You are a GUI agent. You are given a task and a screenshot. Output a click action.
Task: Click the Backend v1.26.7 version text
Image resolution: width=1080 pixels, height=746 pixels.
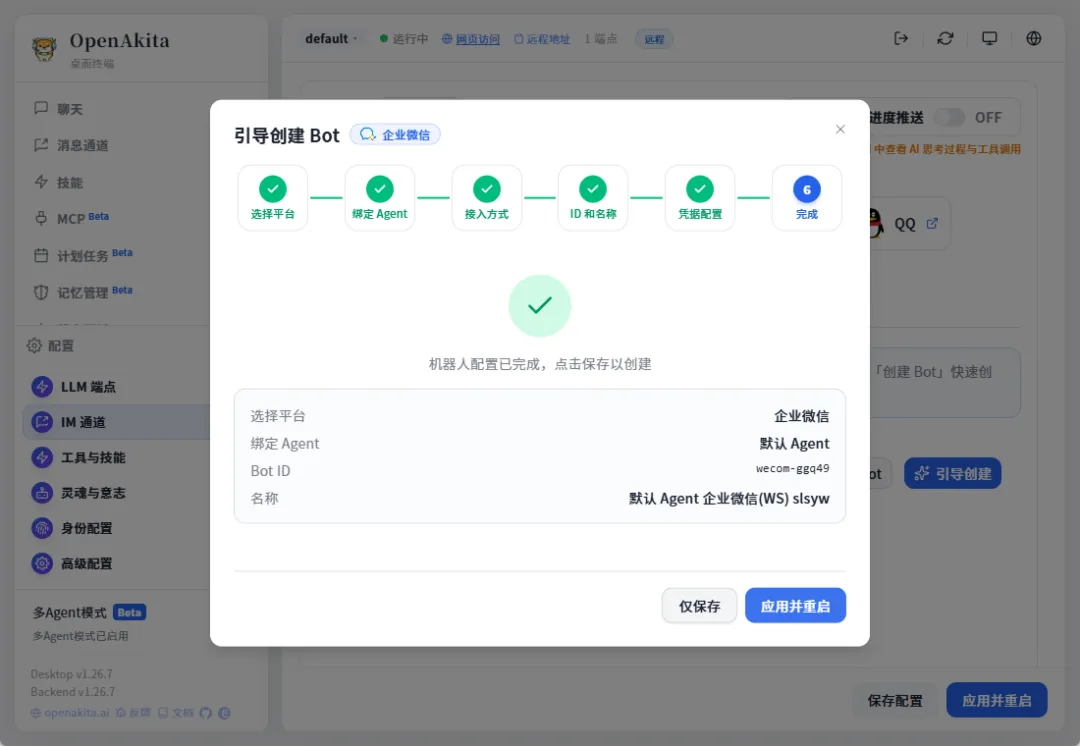tap(73, 692)
